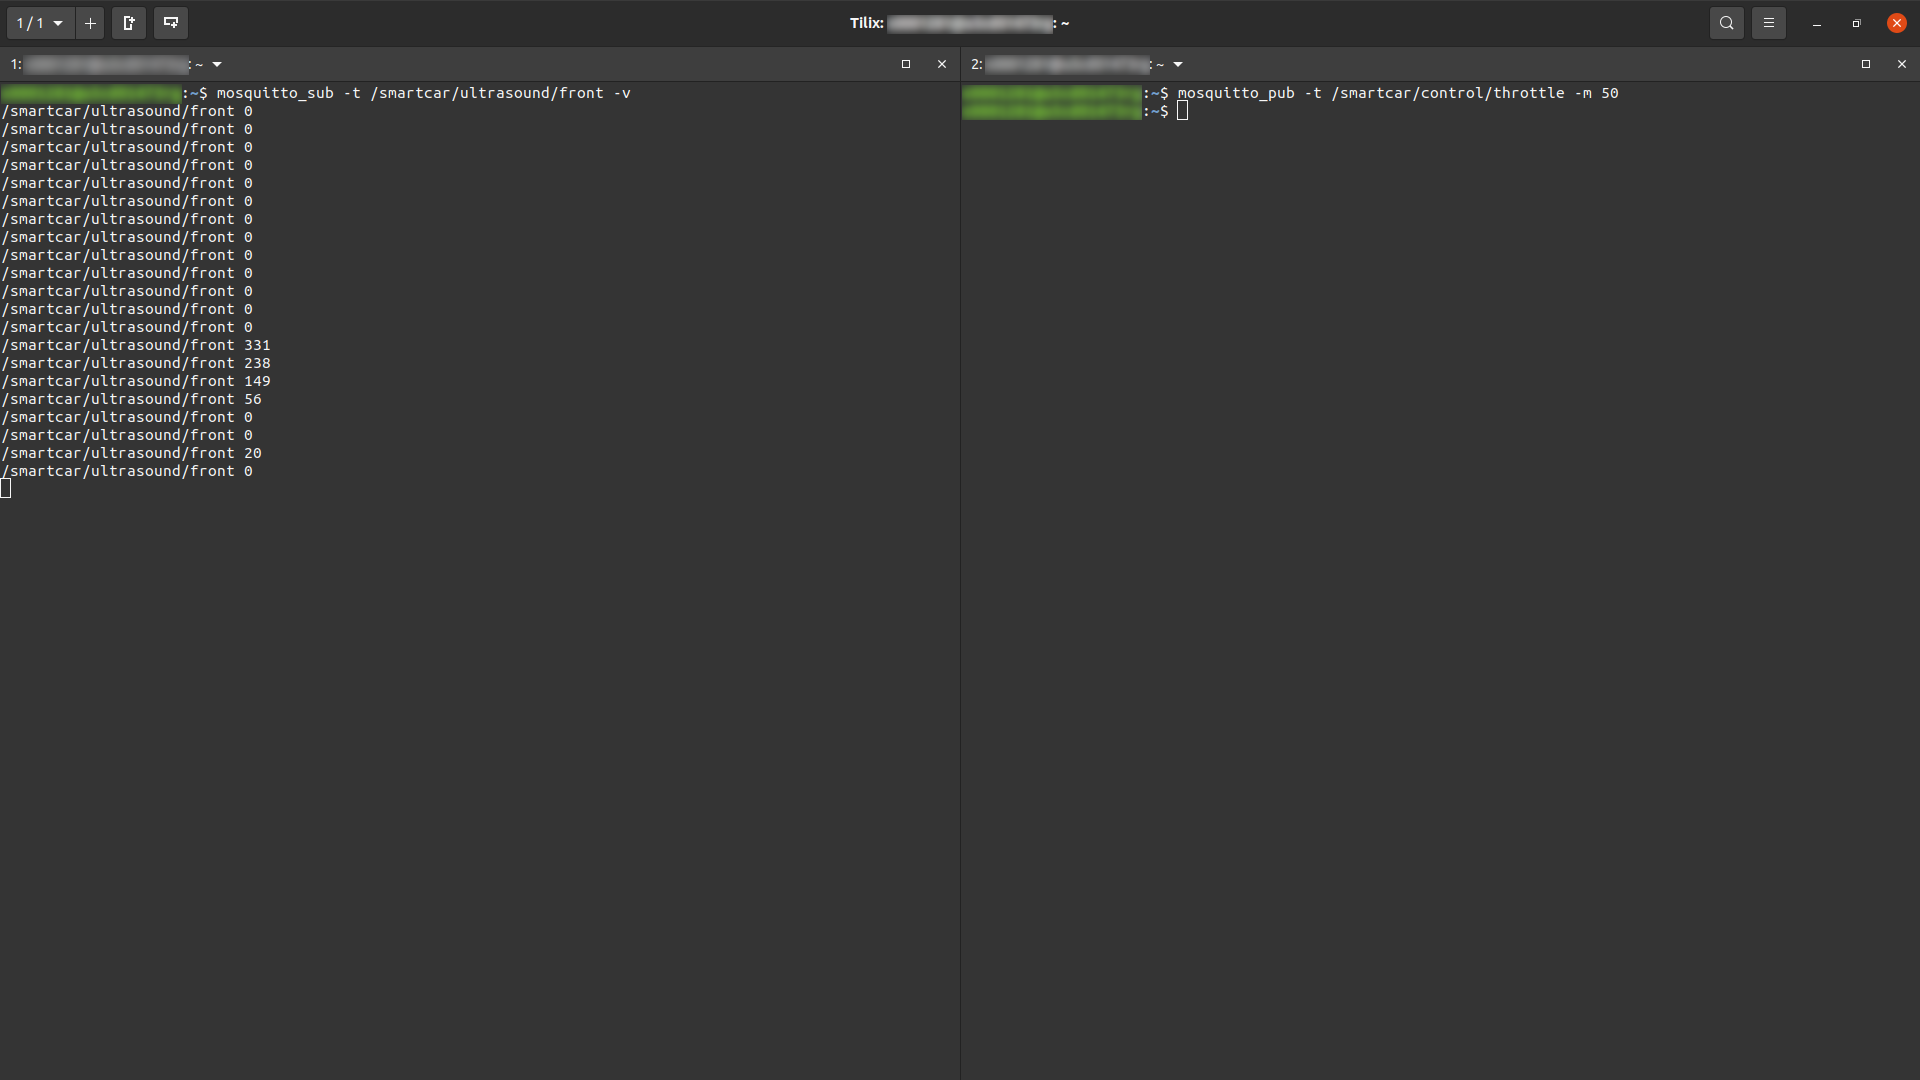Close terminal 1 pane
The width and height of the screenshot is (1920, 1080).
(x=942, y=64)
